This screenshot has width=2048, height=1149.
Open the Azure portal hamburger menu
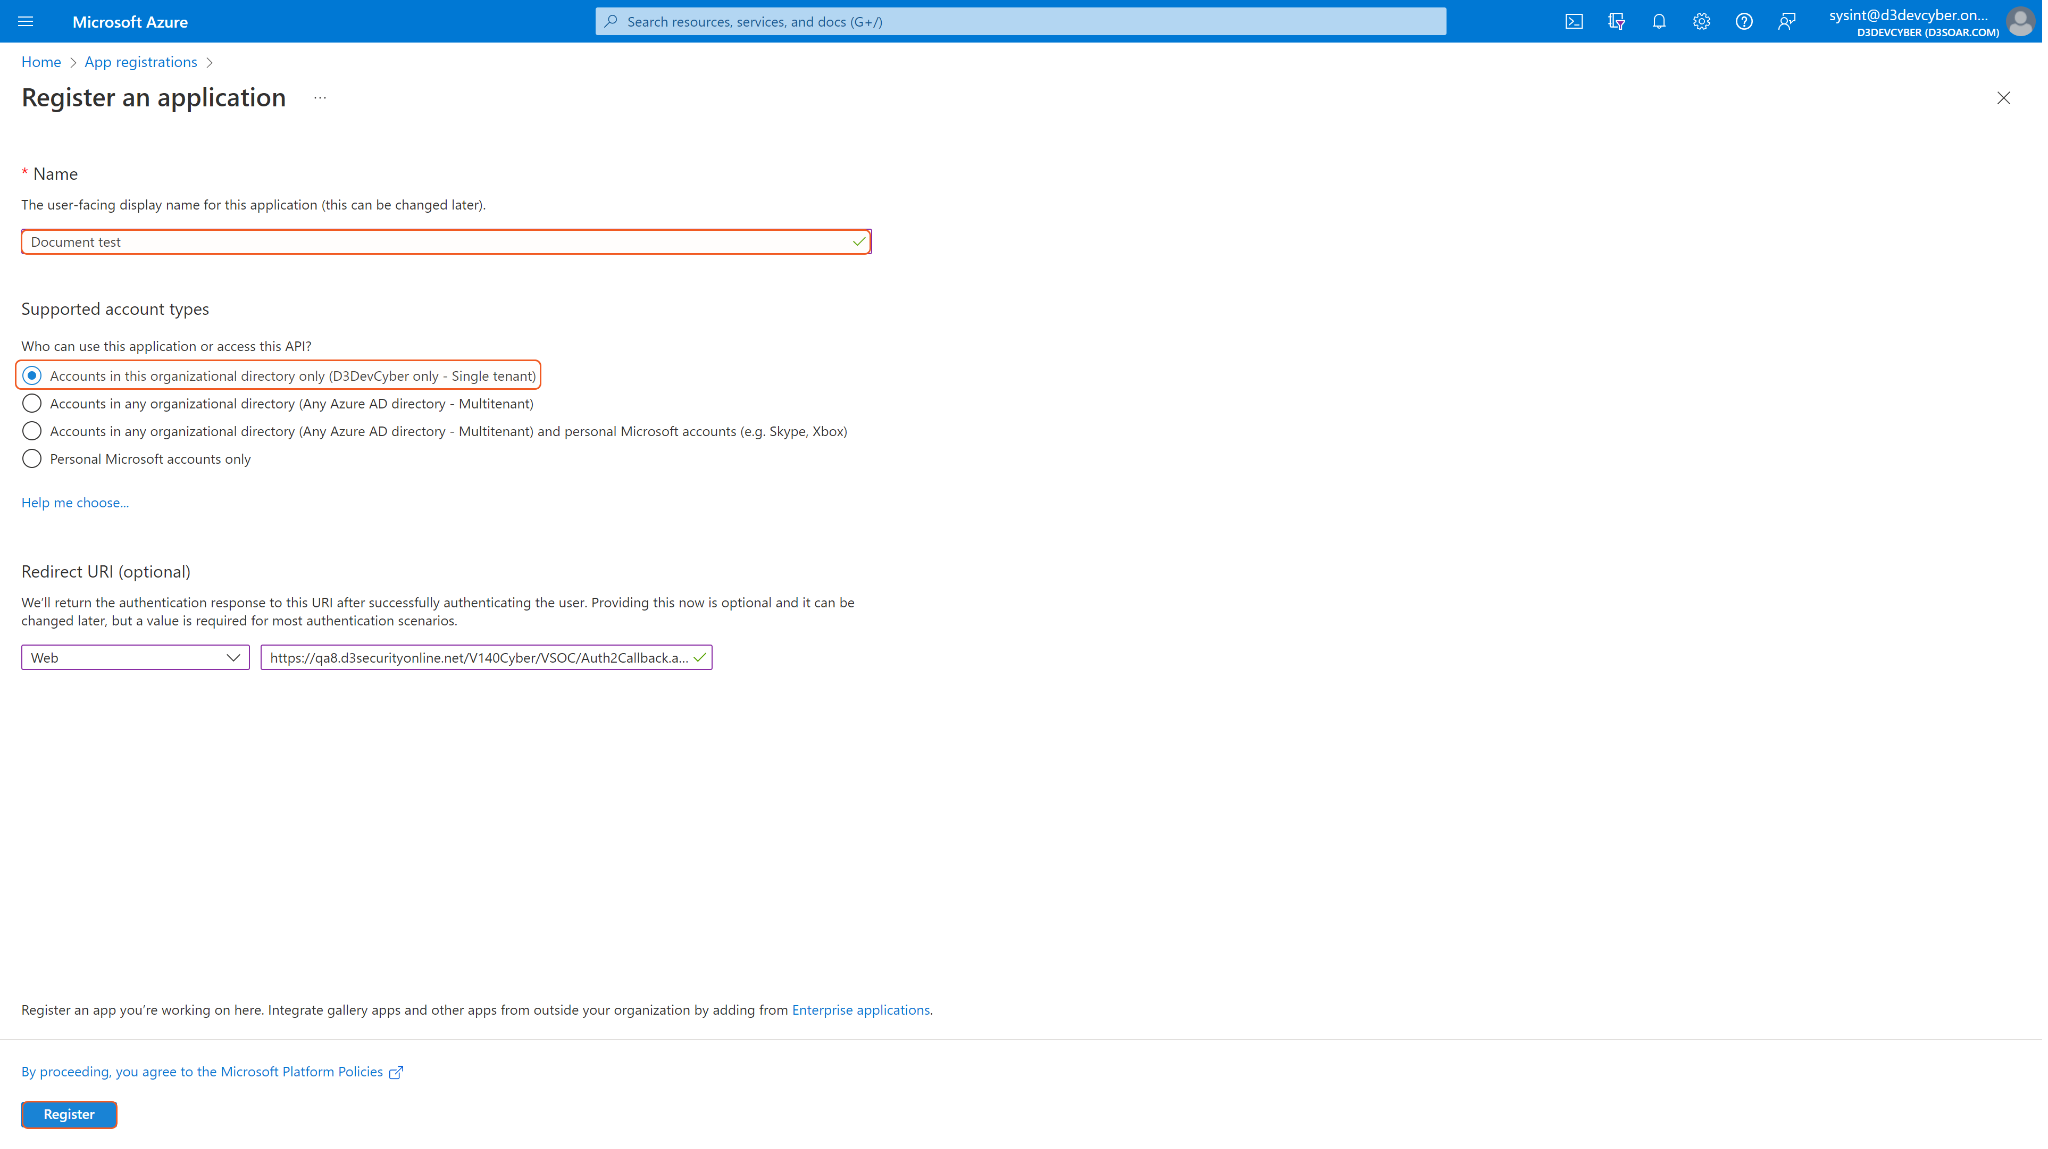point(26,21)
